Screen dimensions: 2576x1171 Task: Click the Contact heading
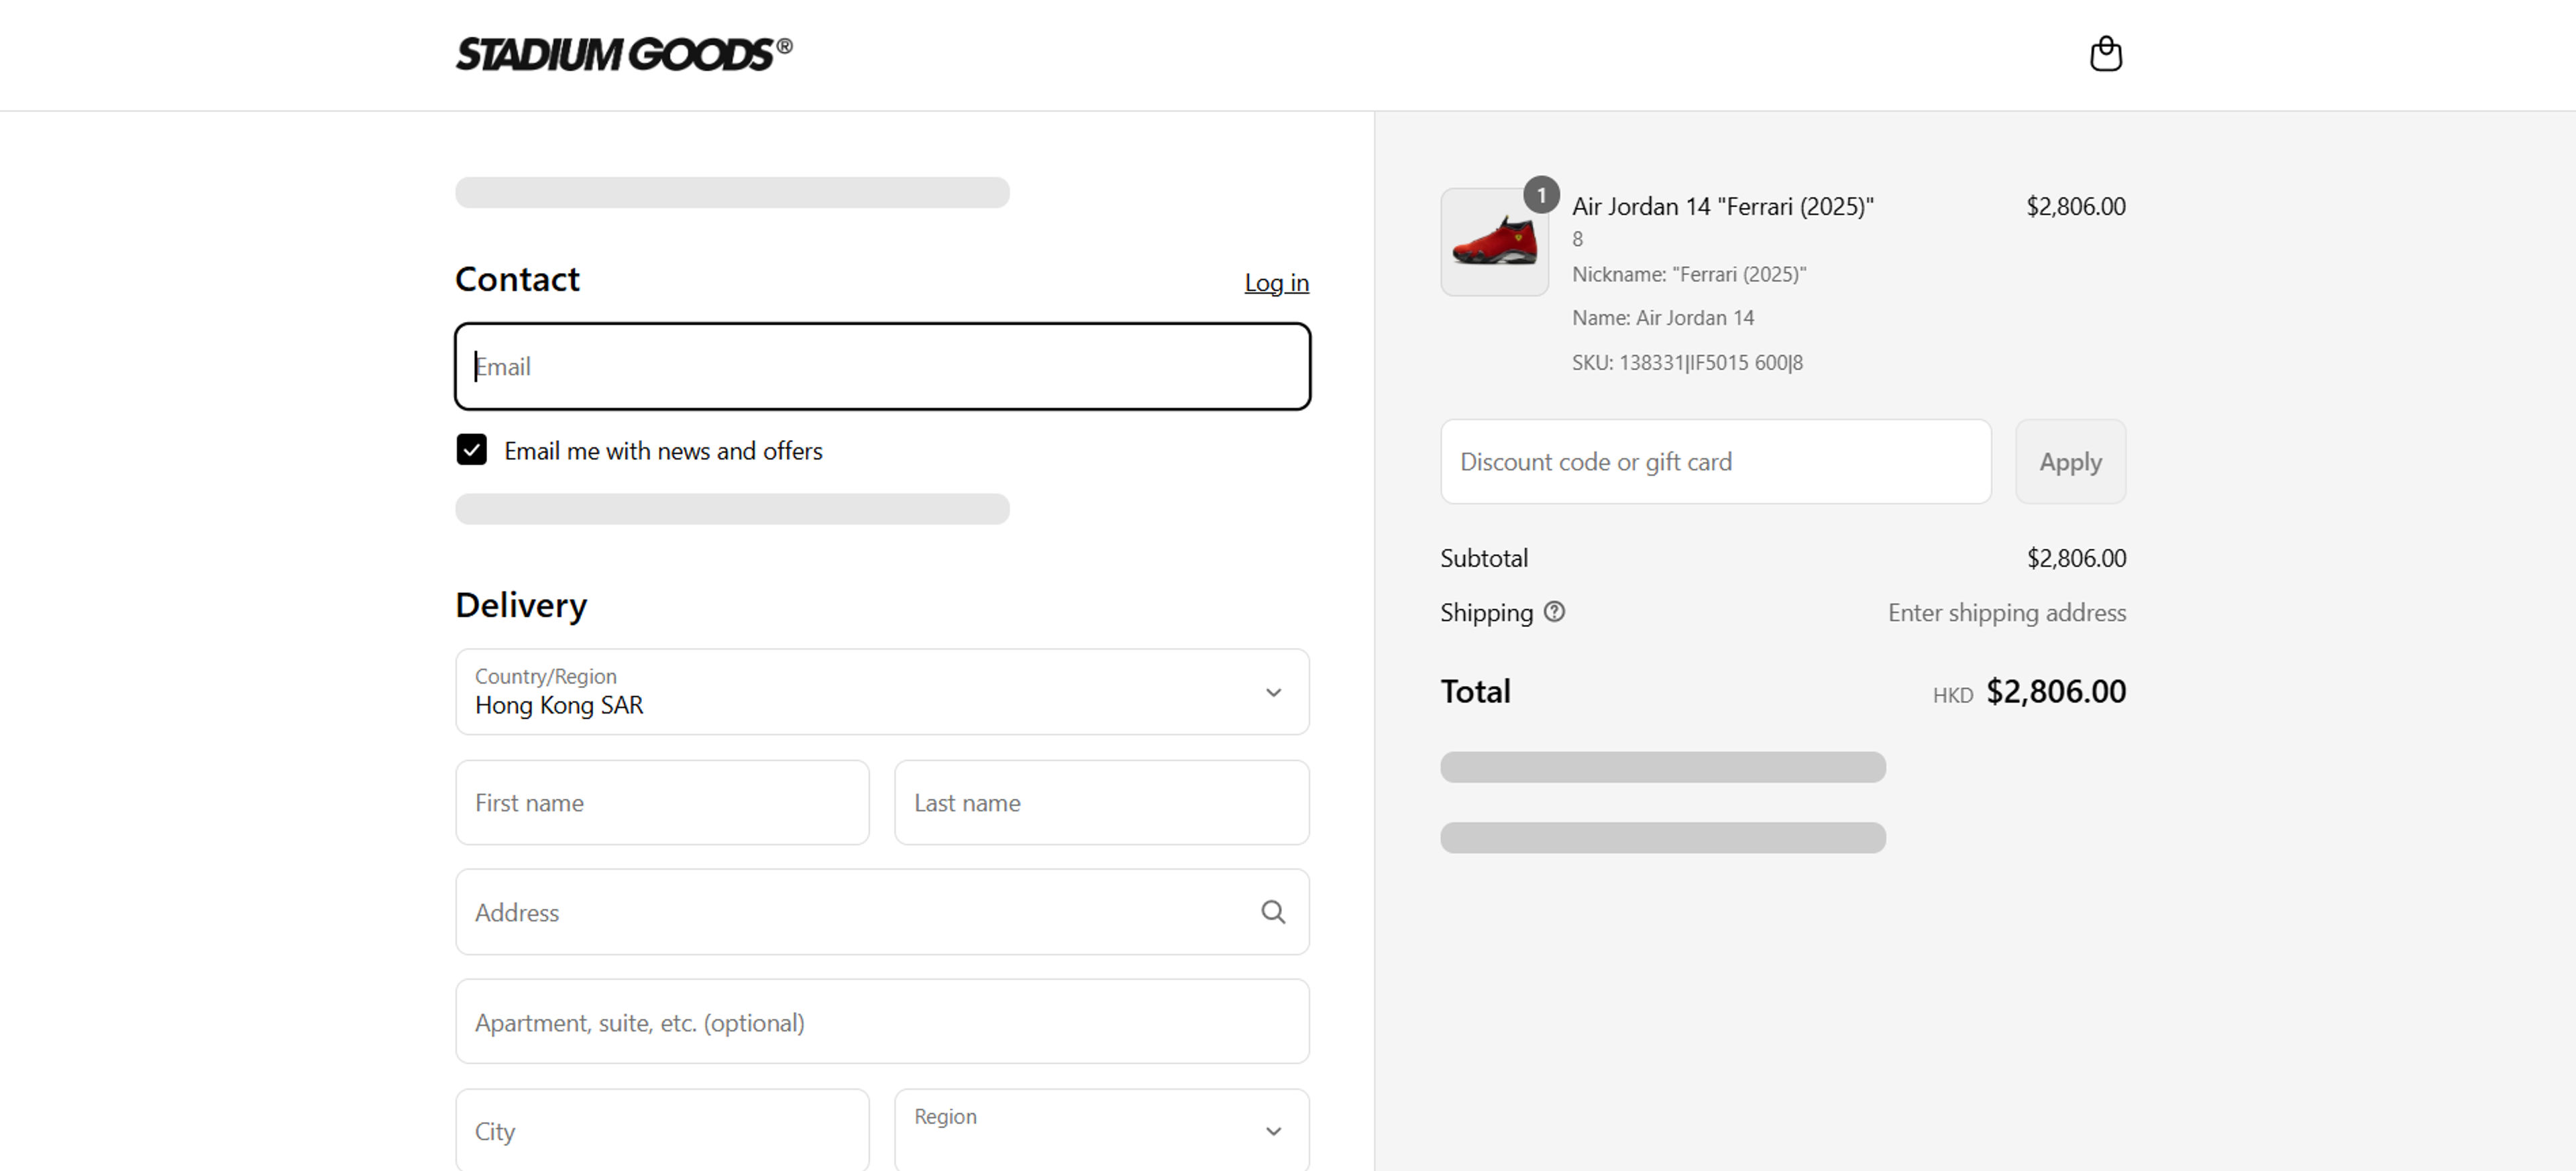click(x=517, y=279)
